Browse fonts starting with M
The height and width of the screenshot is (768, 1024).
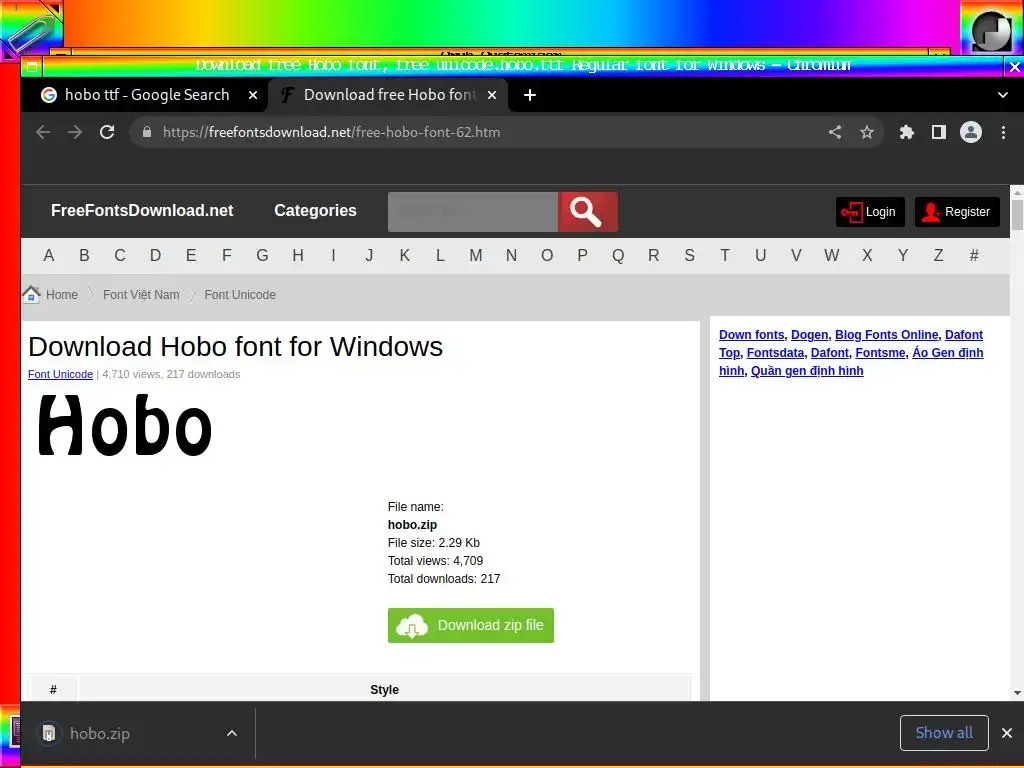point(475,256)
